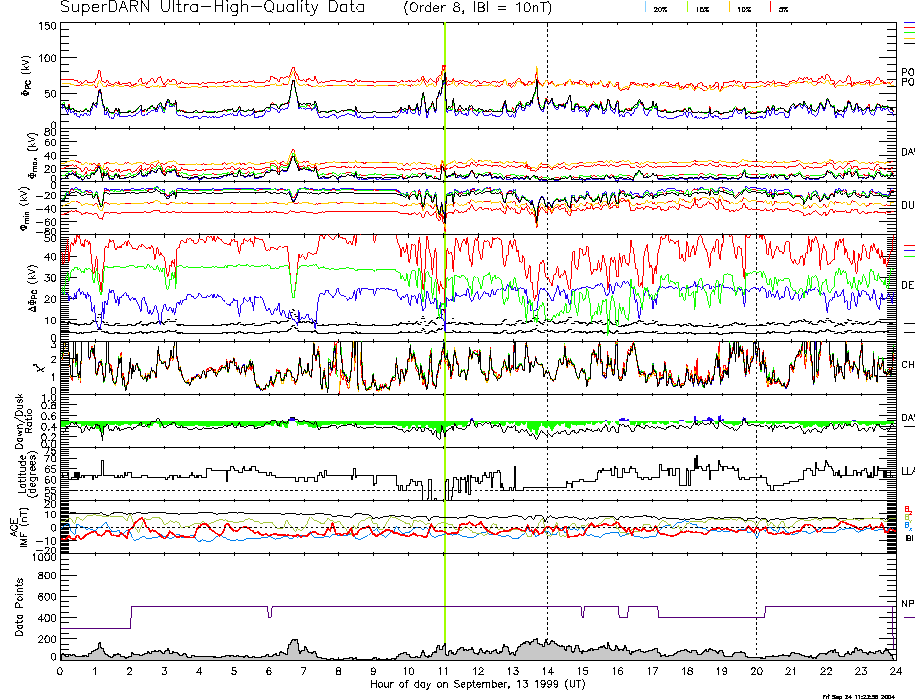Click the plot creation timestamp 'Fri Sep 24 2004'

point(858,696)
